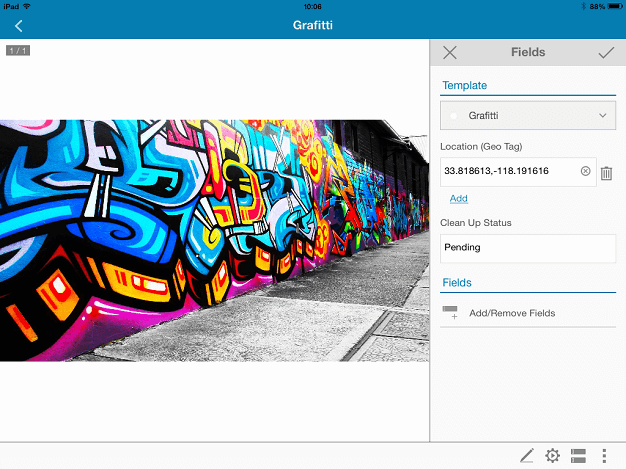626x469 pixels.
Task: Tap the Bluetooth icon in status bar
Action: click(x=583, y=6)
